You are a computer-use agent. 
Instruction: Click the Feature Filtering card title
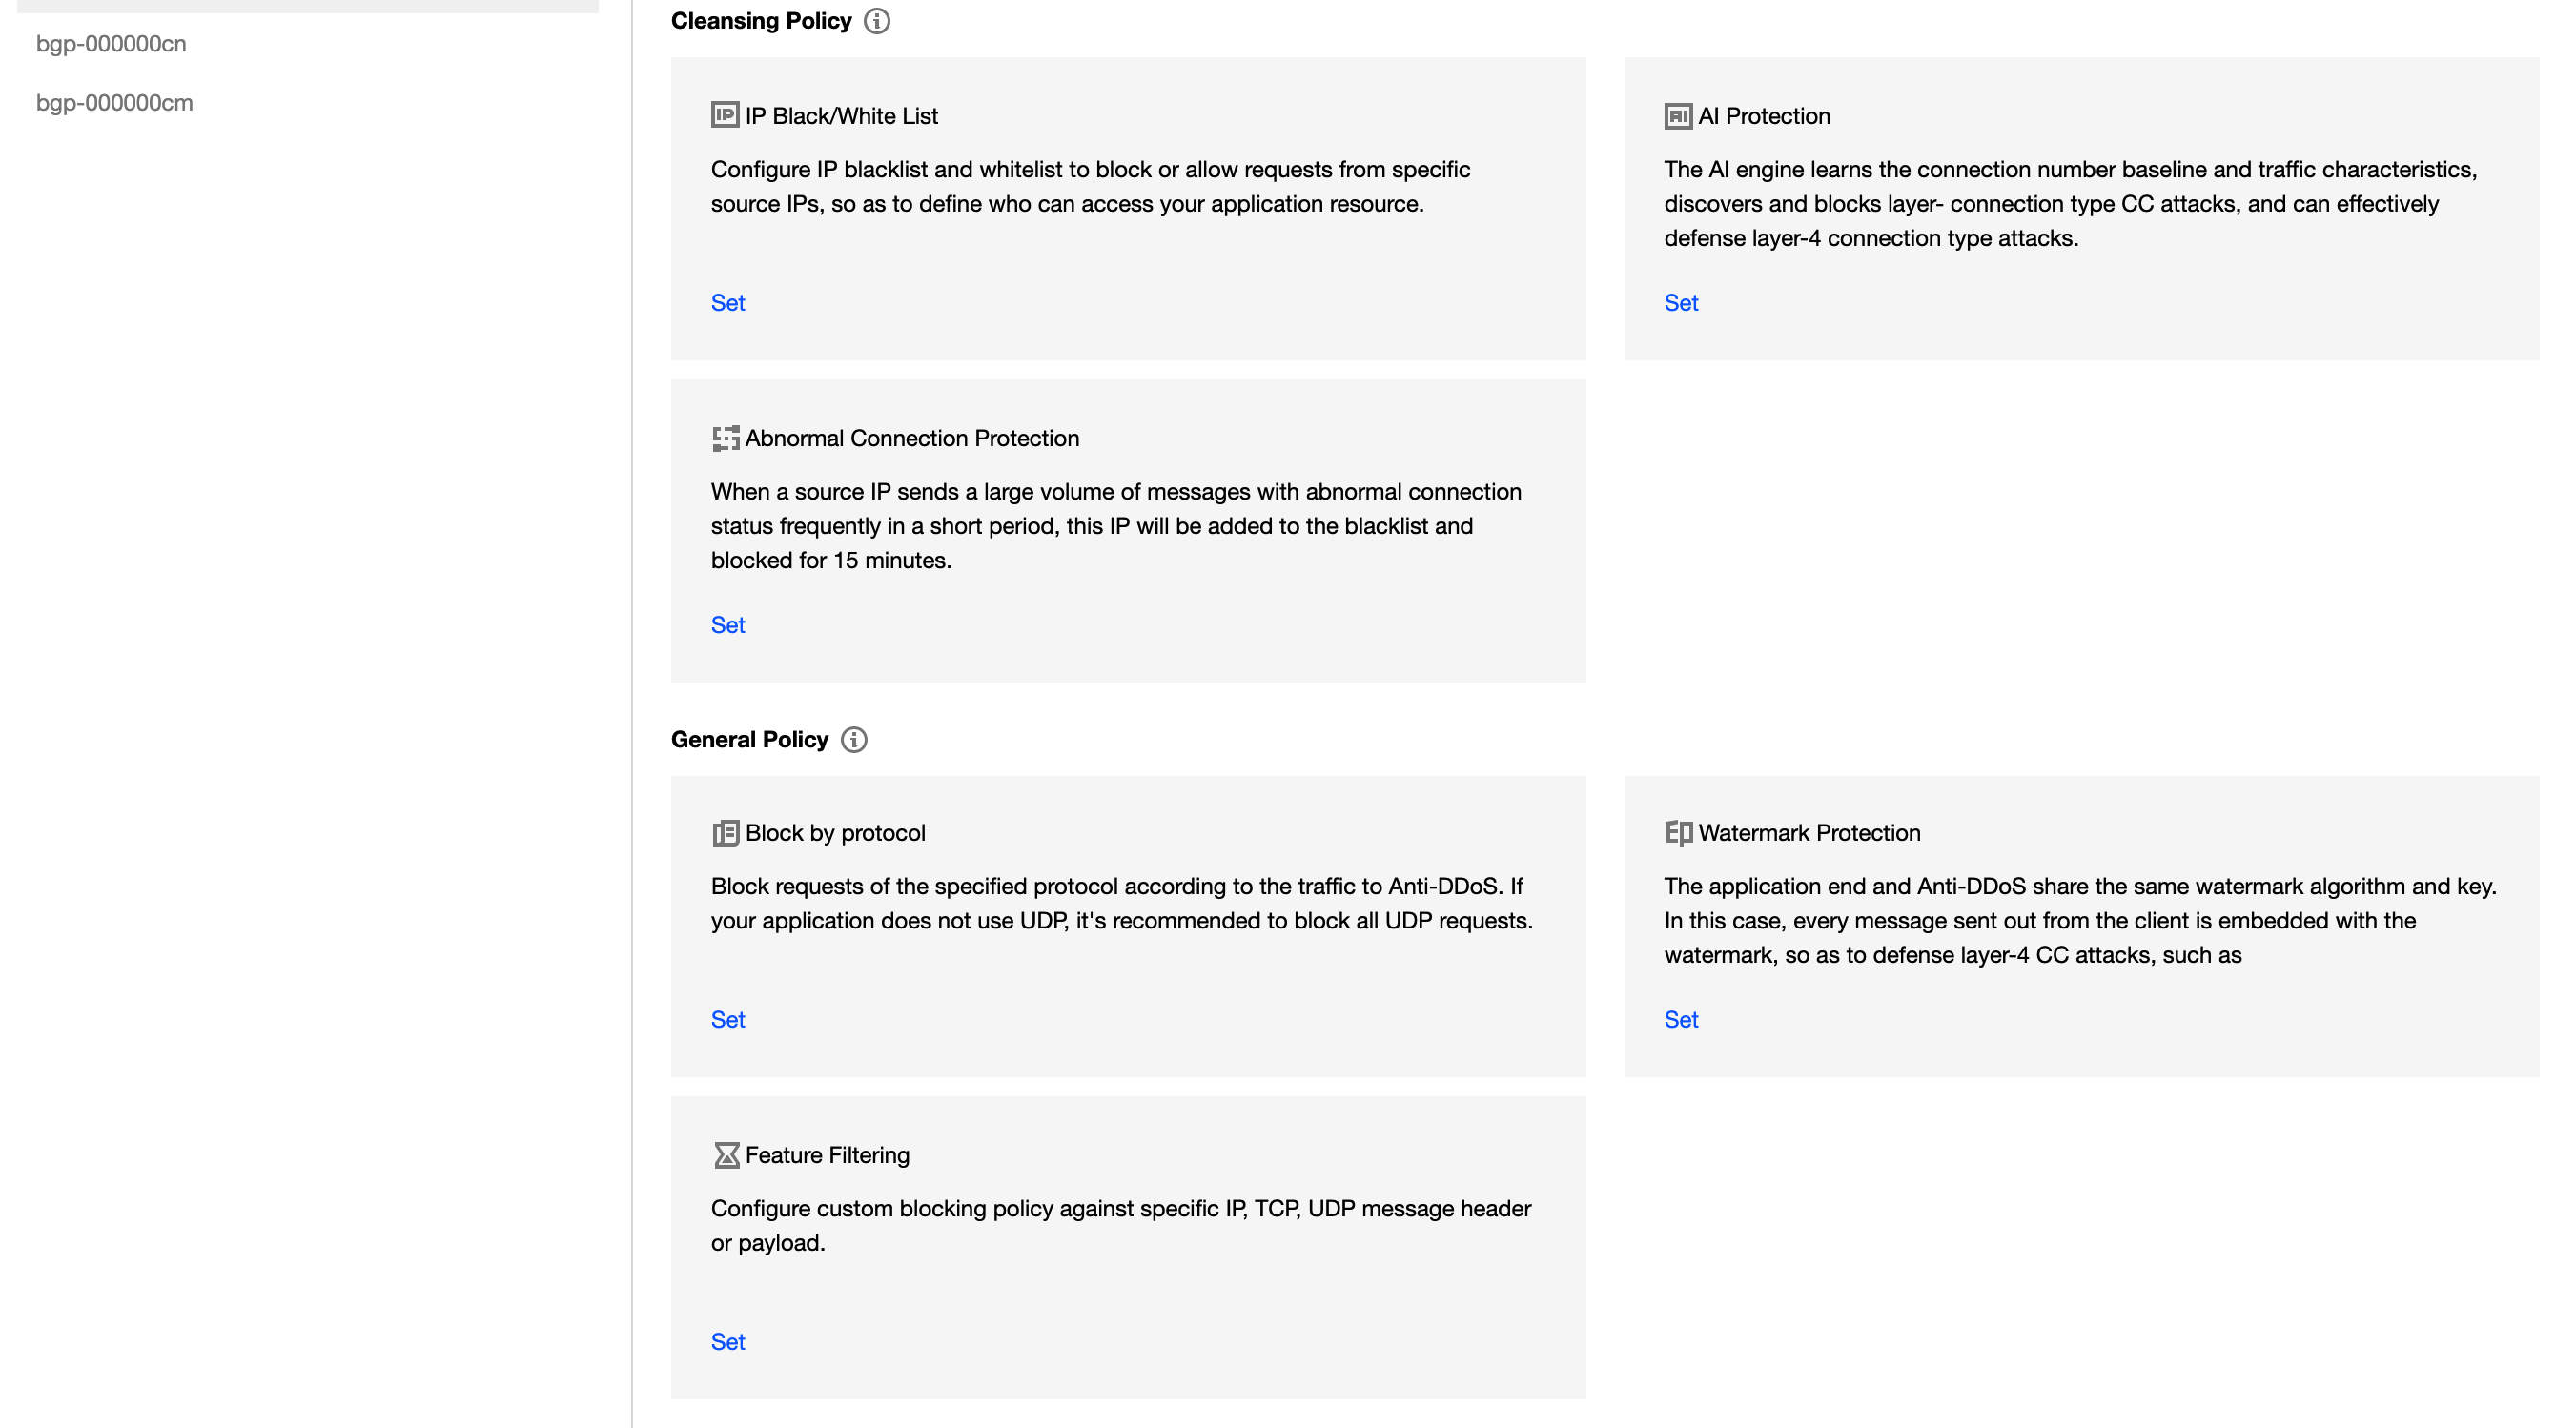(x=827, y=1155)
